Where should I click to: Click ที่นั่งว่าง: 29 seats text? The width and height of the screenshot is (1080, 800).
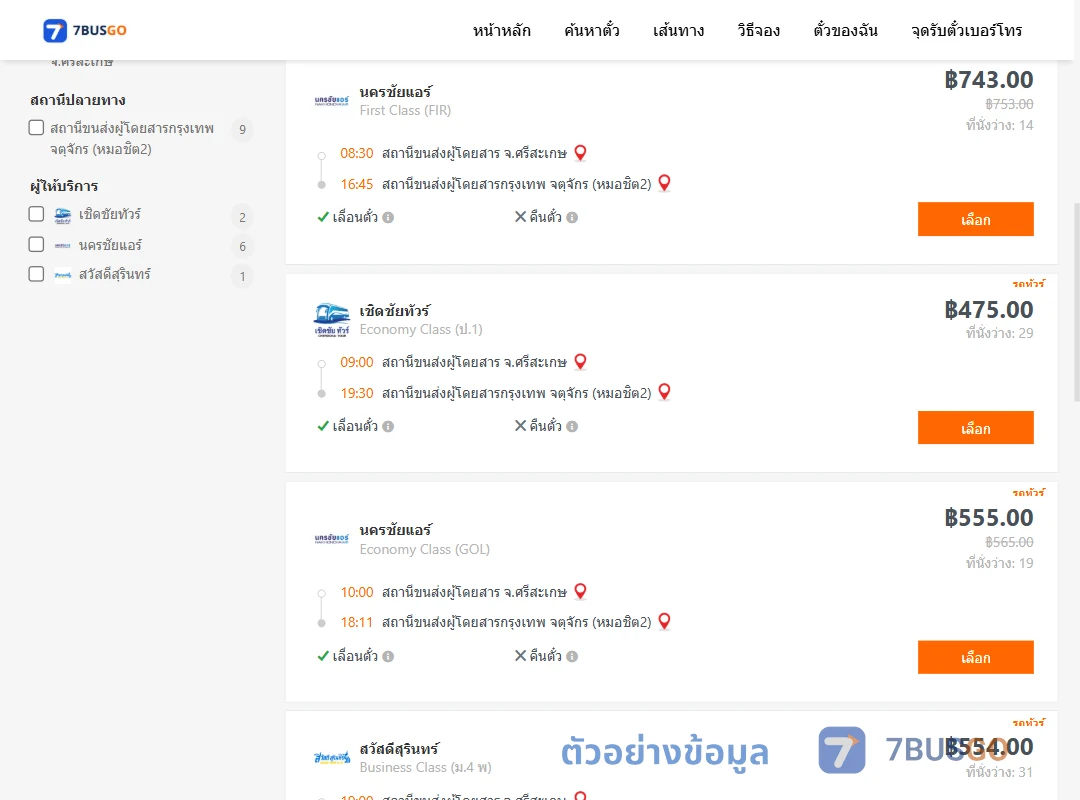999,334
